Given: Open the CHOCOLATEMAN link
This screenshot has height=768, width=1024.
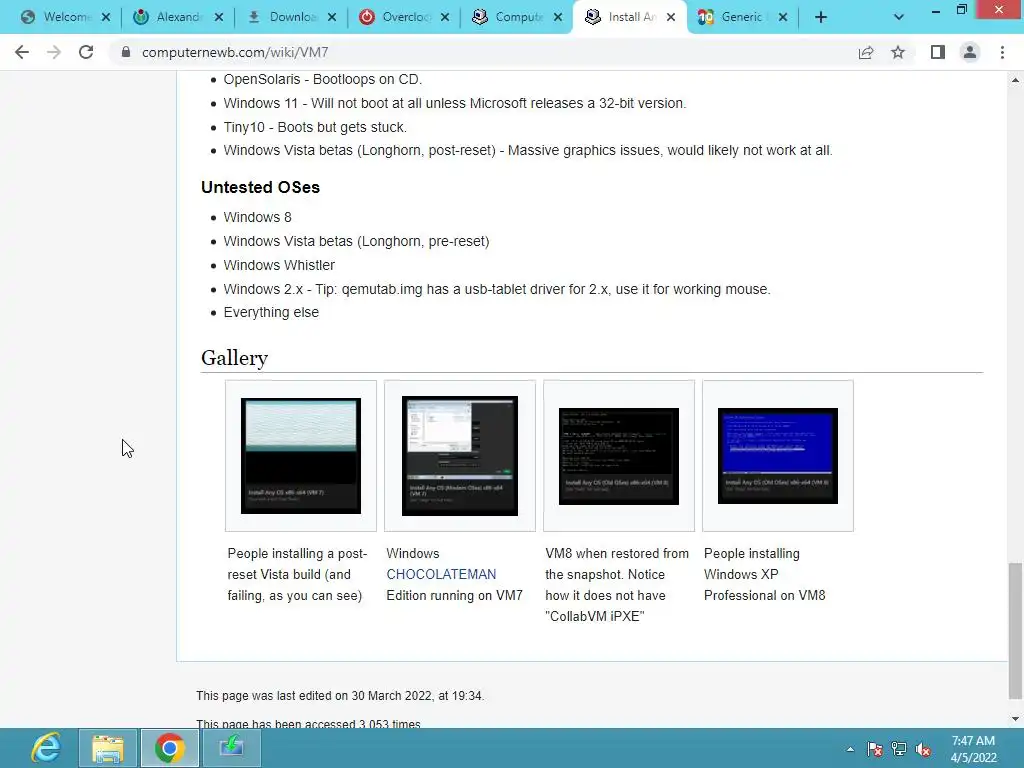Looking at the screenshot, I should click(441, 574).
